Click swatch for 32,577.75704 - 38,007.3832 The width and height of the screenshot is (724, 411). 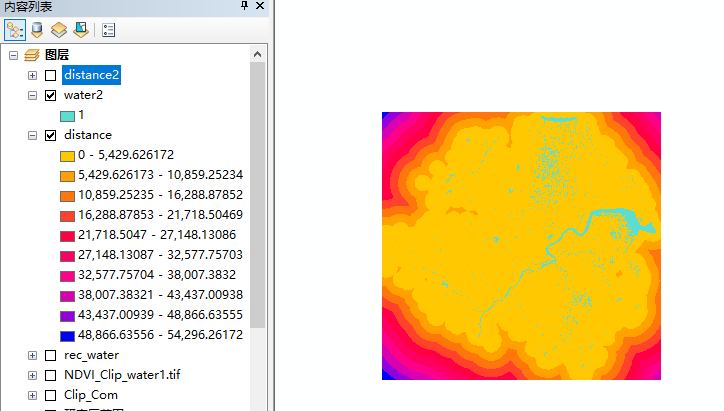(67, 276)
